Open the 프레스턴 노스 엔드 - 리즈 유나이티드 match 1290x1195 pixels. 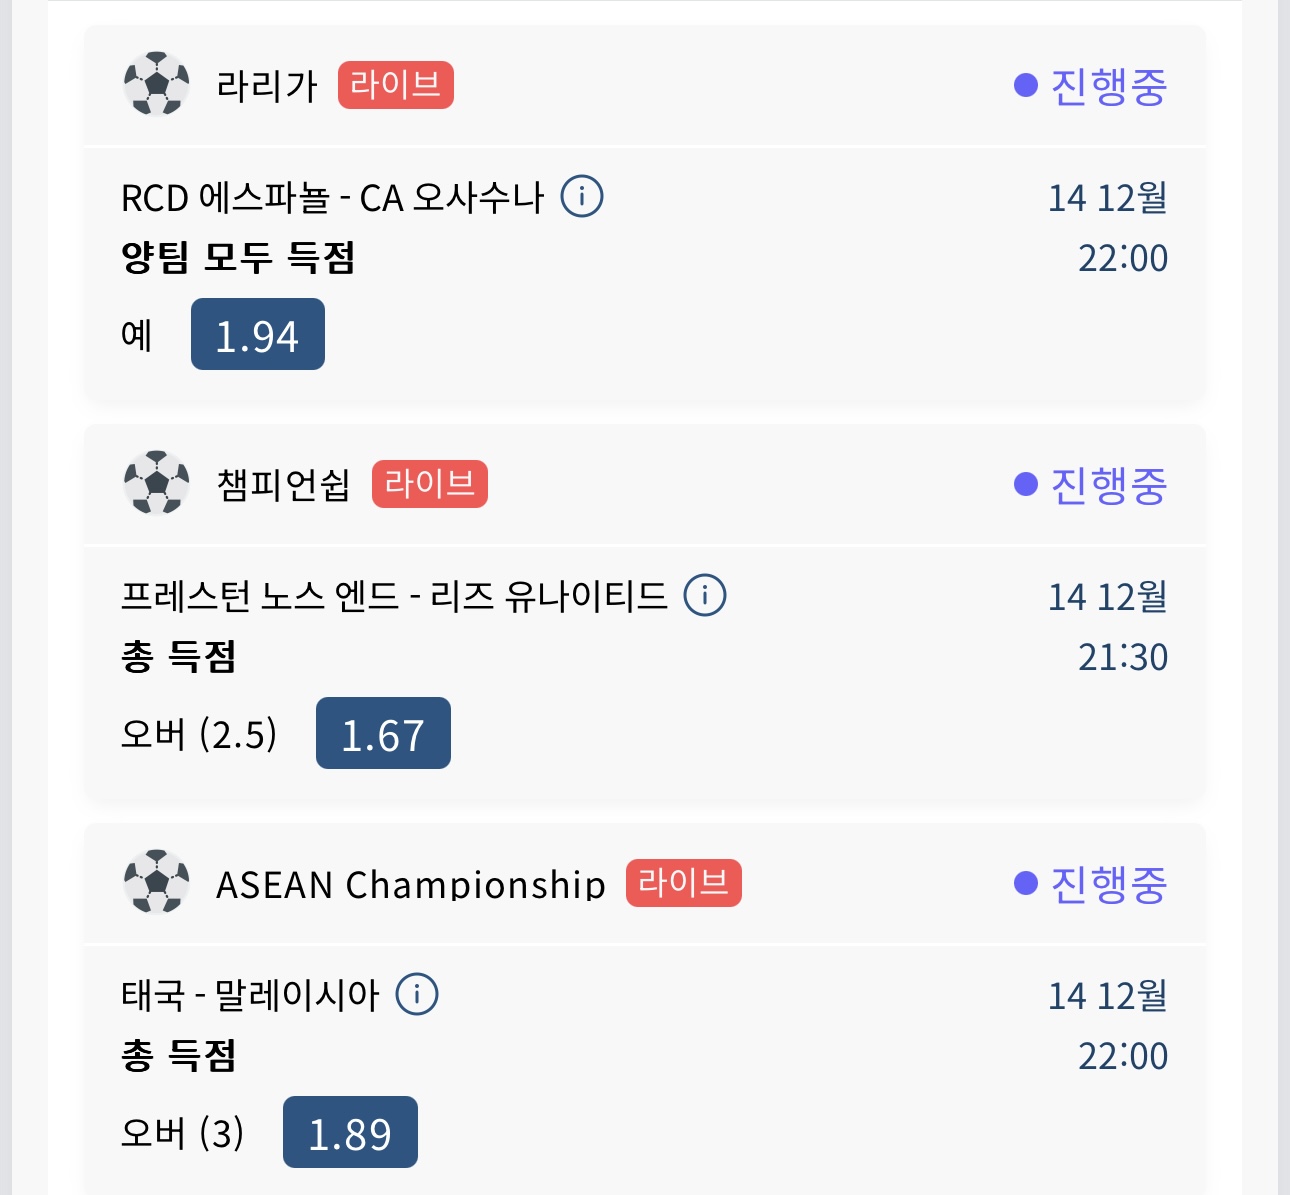click(394, 596)
